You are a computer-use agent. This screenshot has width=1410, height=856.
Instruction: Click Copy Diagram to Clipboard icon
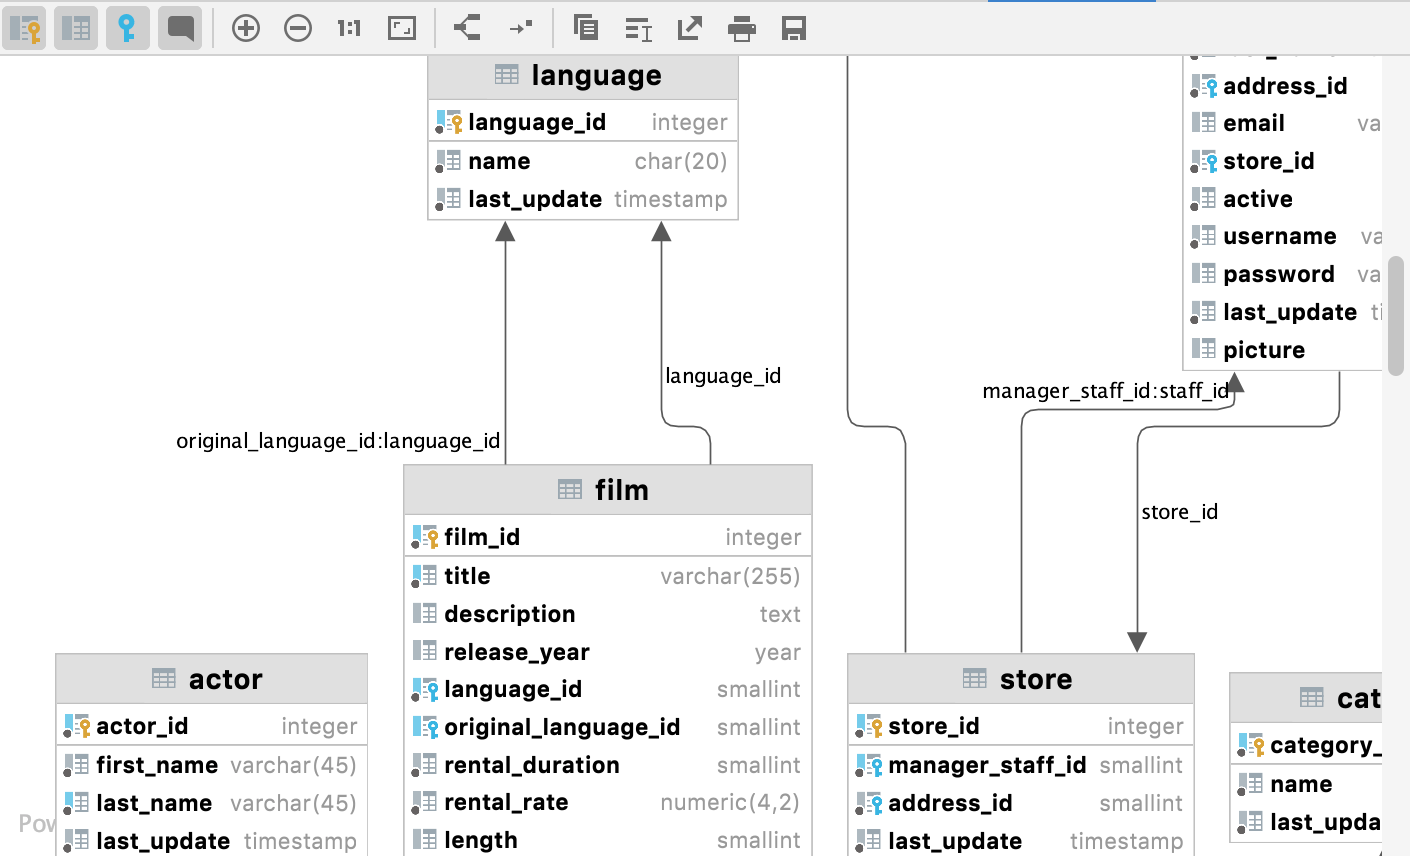[586, 28]
